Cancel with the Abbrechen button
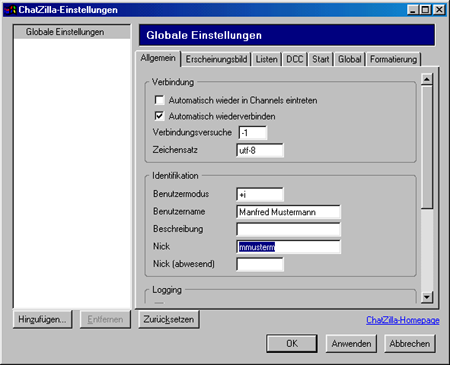The image size is (450, 365). (x=410, y=343)
